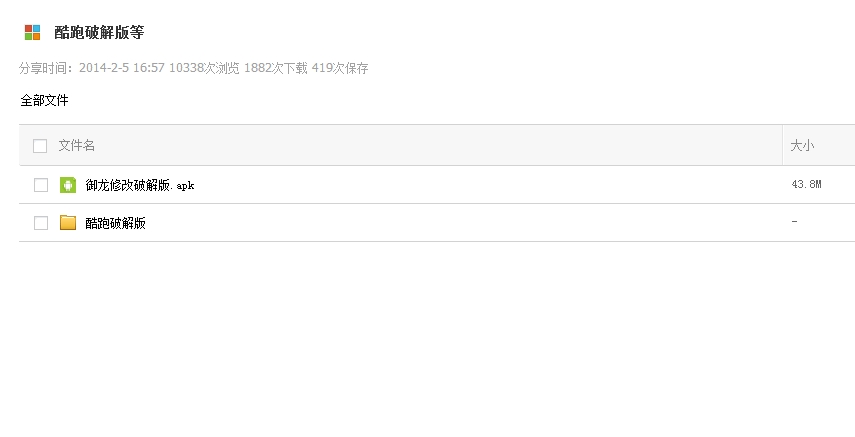Viewport: 855px width, 437px height.
Task: Open the 酷跑破解版 folder by its name
Action: (x=115, y=223)
